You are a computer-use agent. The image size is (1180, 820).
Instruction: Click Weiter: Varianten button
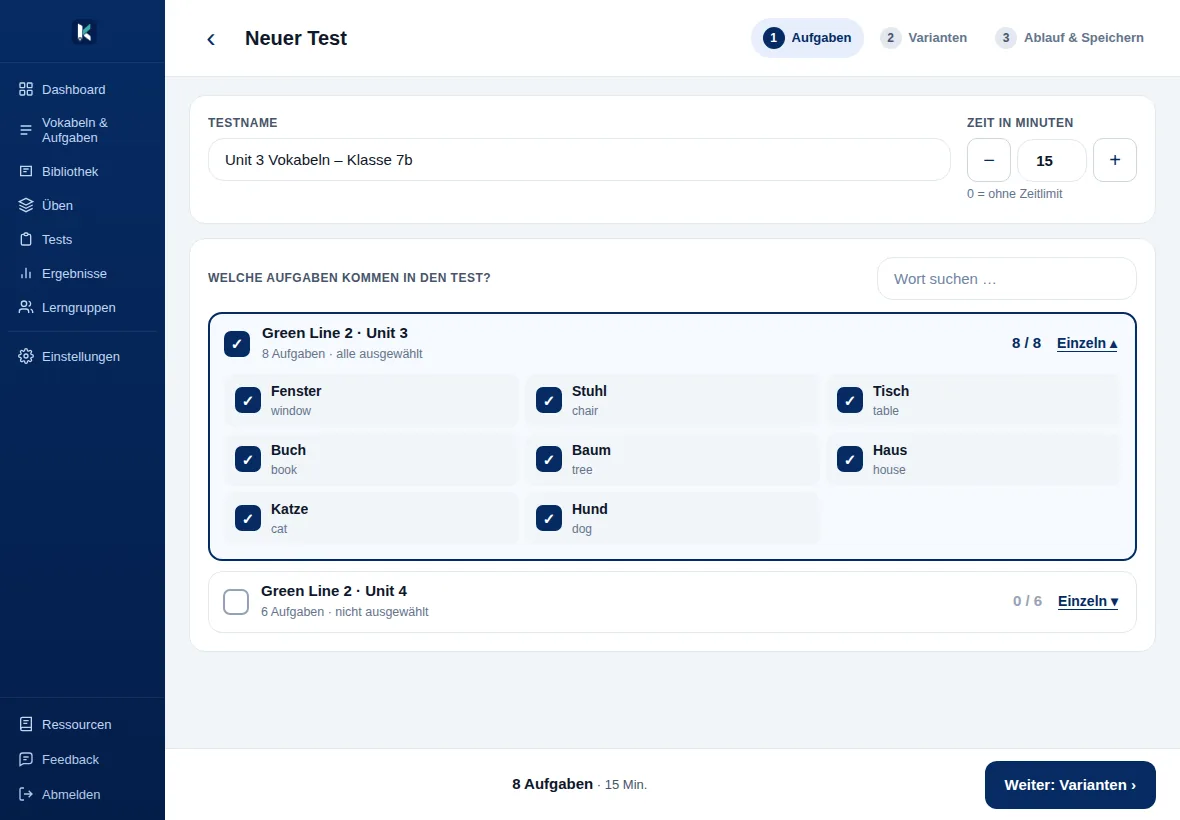click(1069, 785)
